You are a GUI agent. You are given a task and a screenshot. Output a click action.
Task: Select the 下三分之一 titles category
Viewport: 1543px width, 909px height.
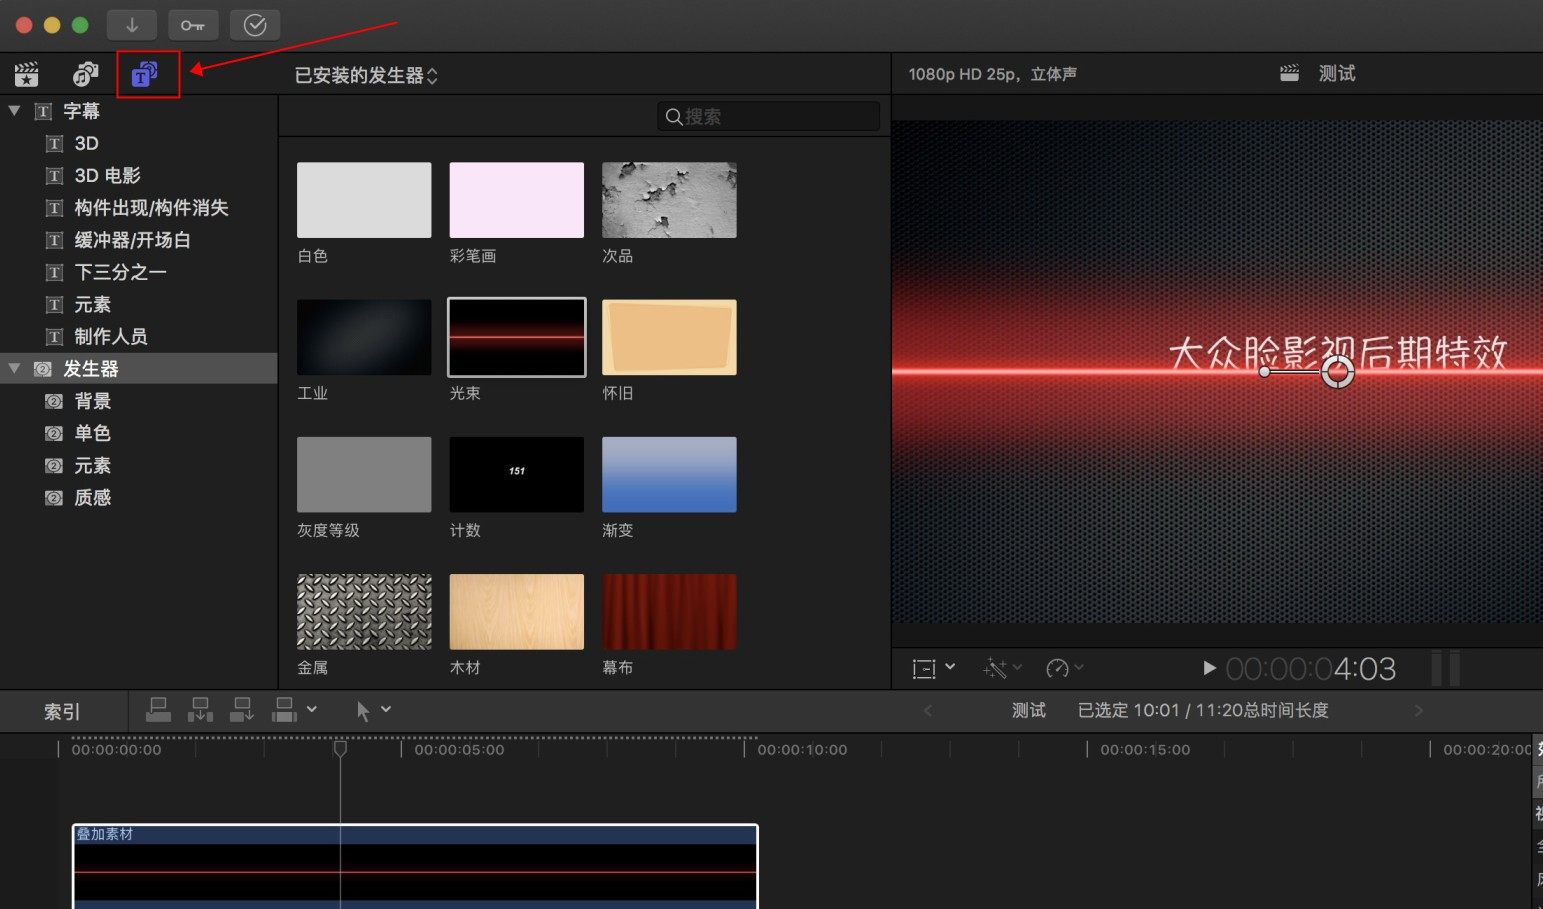click(x=120, y=272)
